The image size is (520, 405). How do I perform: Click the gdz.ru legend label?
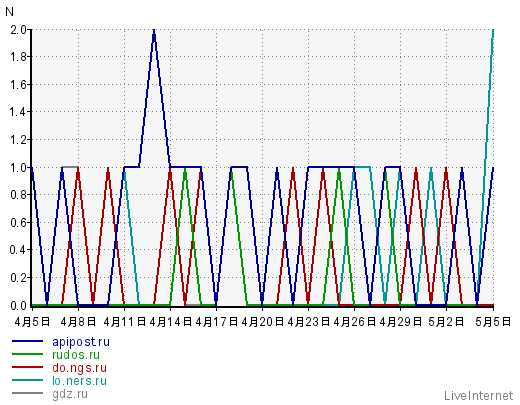tap(70, 394)
